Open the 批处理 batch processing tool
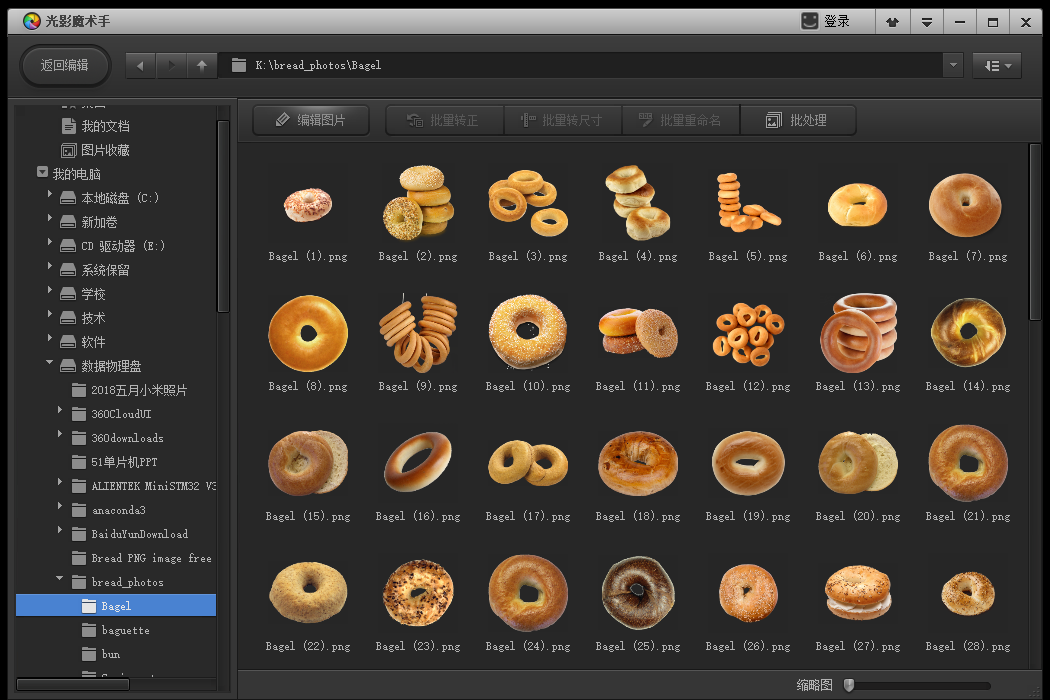 point(797,121)
